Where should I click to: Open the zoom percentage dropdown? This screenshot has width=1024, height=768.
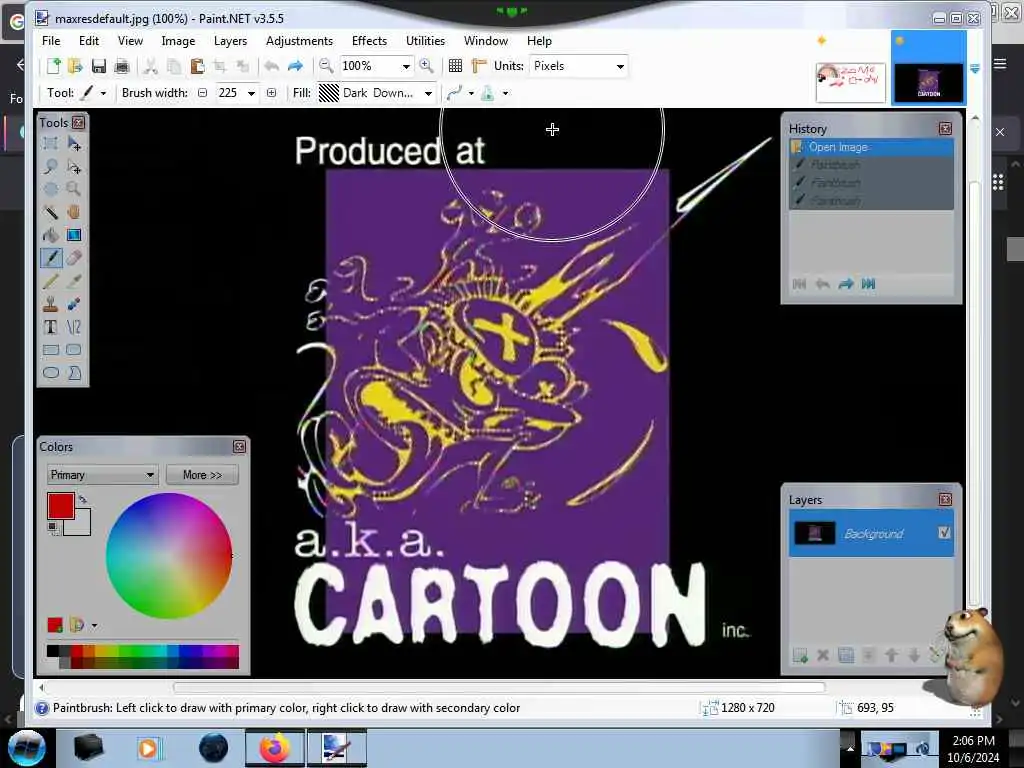tap(406, 66)
